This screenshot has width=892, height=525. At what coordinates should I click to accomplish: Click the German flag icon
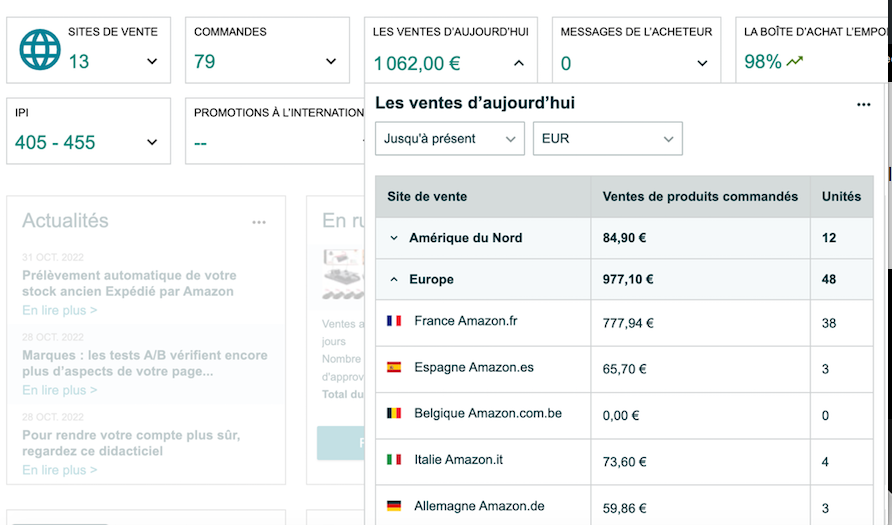coord(394,506)
